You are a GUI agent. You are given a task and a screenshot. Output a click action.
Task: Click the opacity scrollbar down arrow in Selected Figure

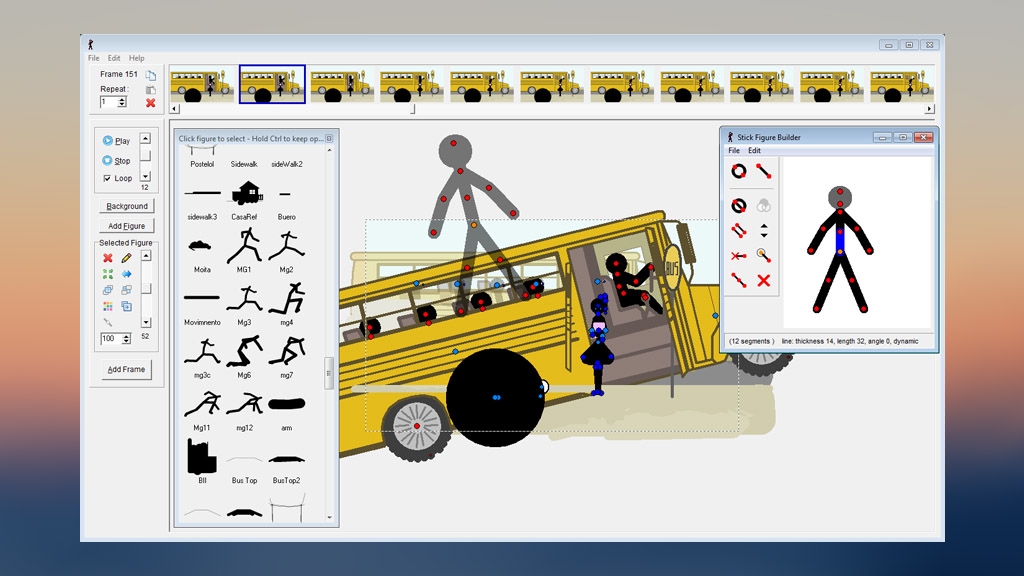[146, 323]
